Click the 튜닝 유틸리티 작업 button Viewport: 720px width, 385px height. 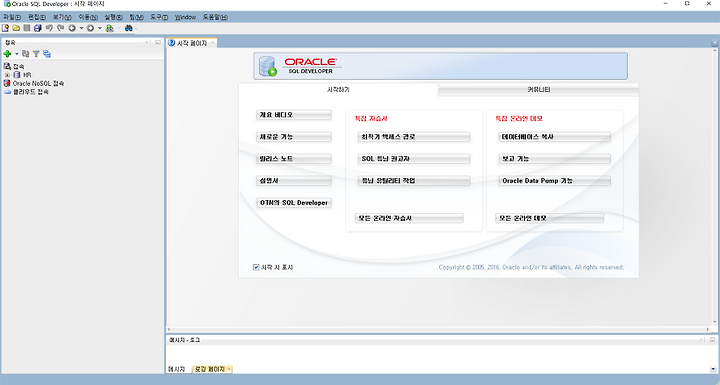[x=414, y=181]
